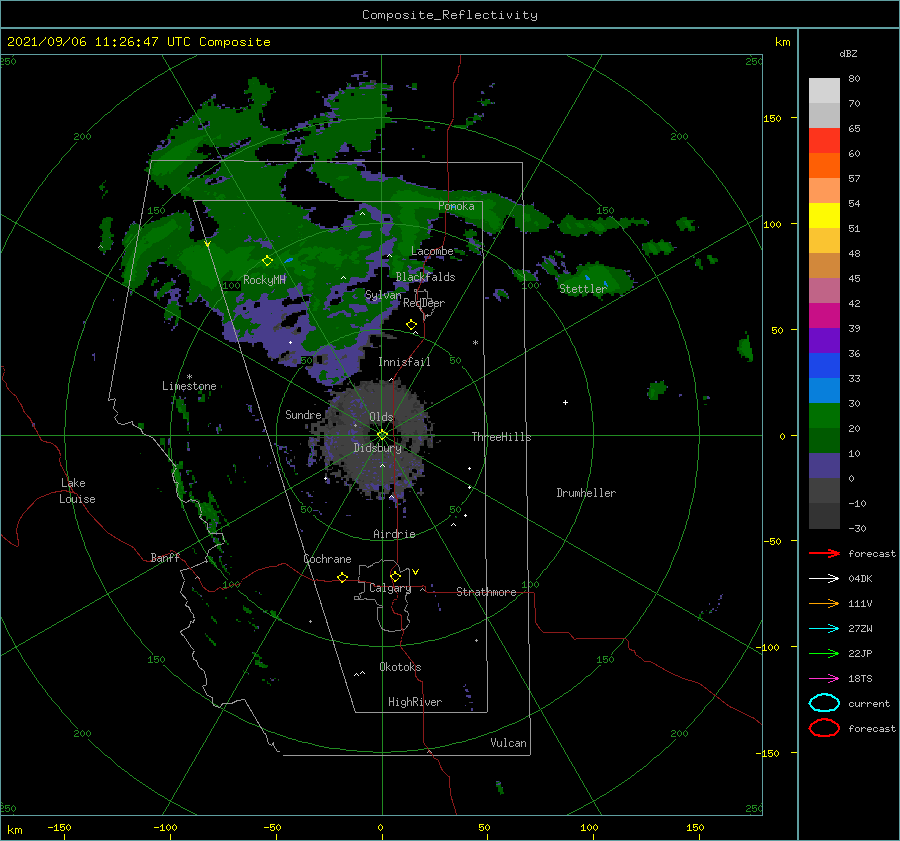Click the Limestone label
The width and height of the screenshot is (900, 841).
click(x=189, y=386)
